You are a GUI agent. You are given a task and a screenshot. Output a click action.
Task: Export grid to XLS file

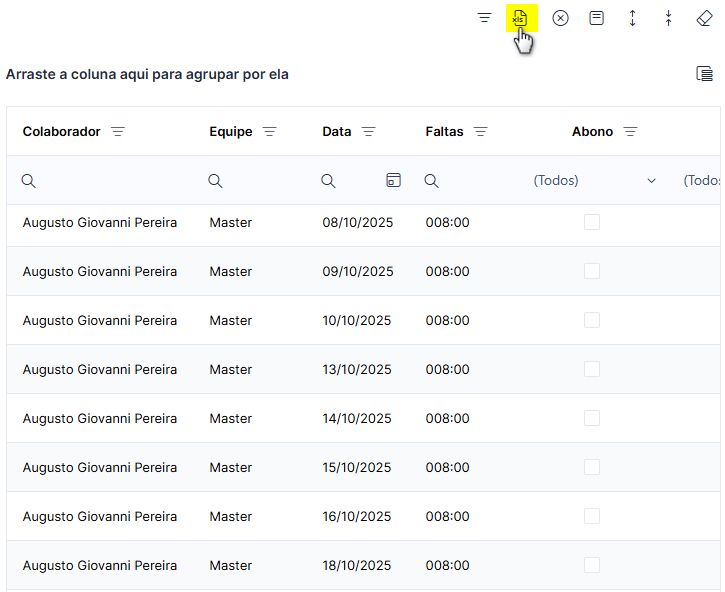520,18
